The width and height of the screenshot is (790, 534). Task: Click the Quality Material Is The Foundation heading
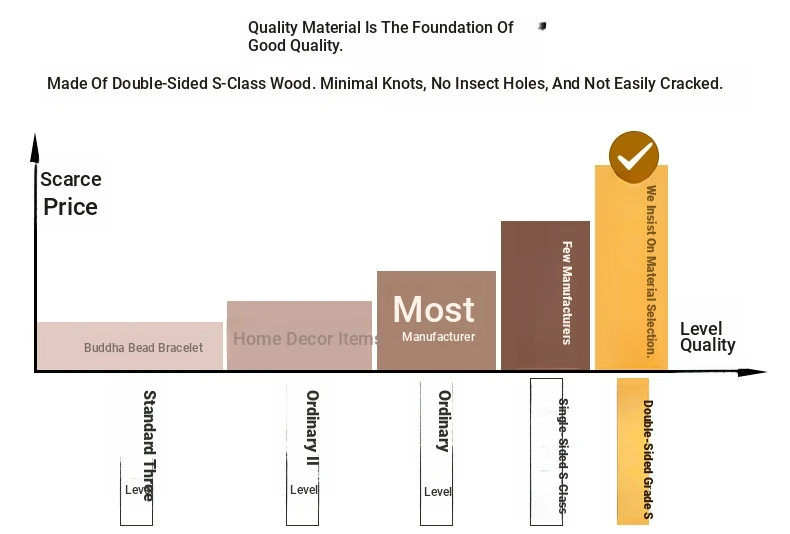click(380, 36)
